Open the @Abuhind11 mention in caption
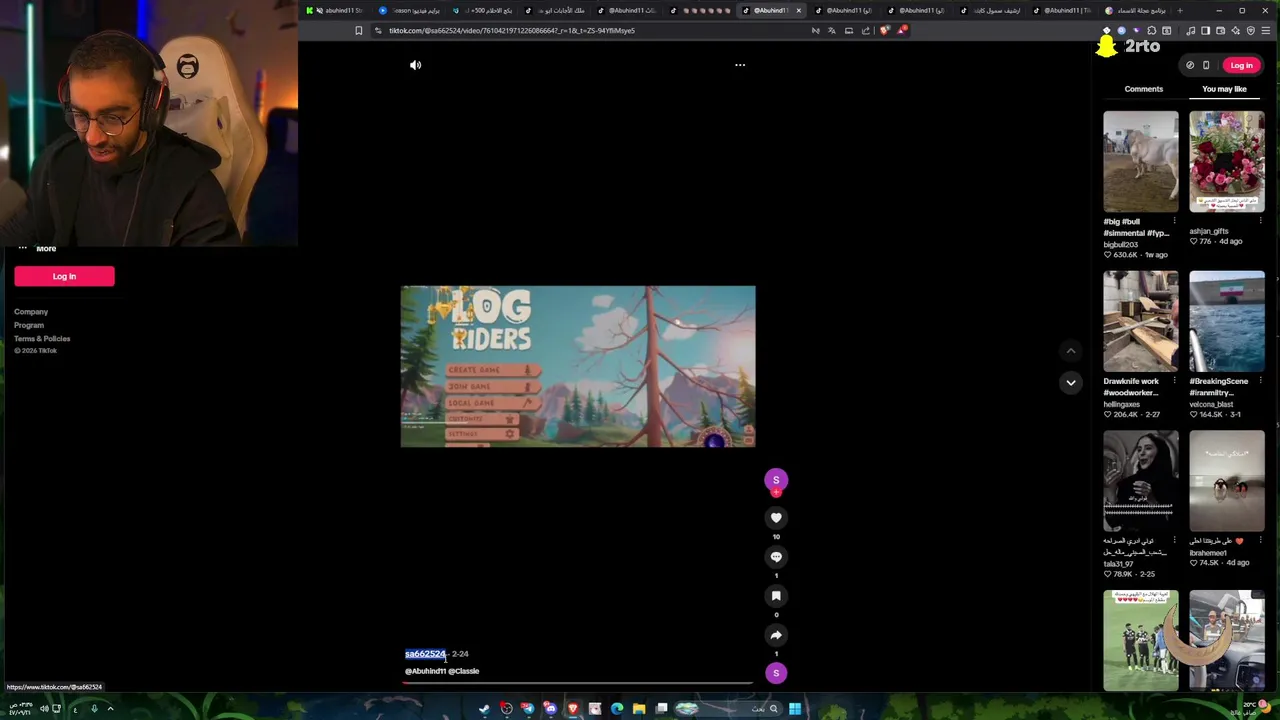The width and height of the screenshot is (1280, 720). pyautogui.click(x=425, y=671)
